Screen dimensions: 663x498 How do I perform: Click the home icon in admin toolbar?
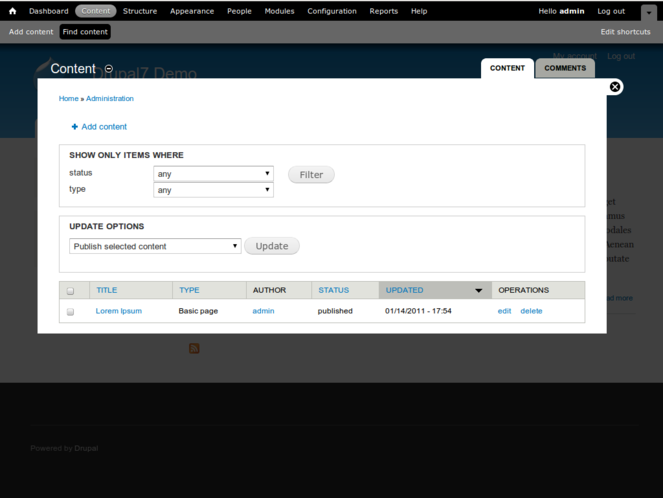(x=12, y=11)
